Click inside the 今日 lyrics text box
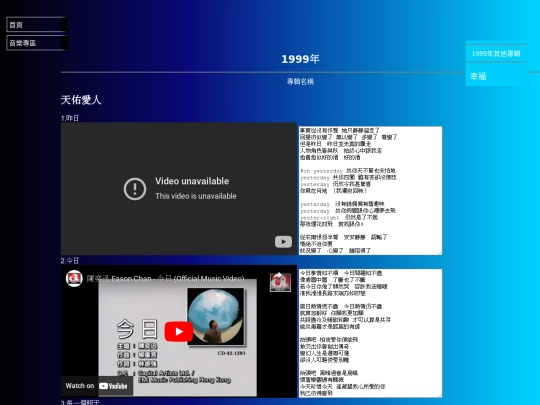 pyautogui.click(x=370, y=333)
